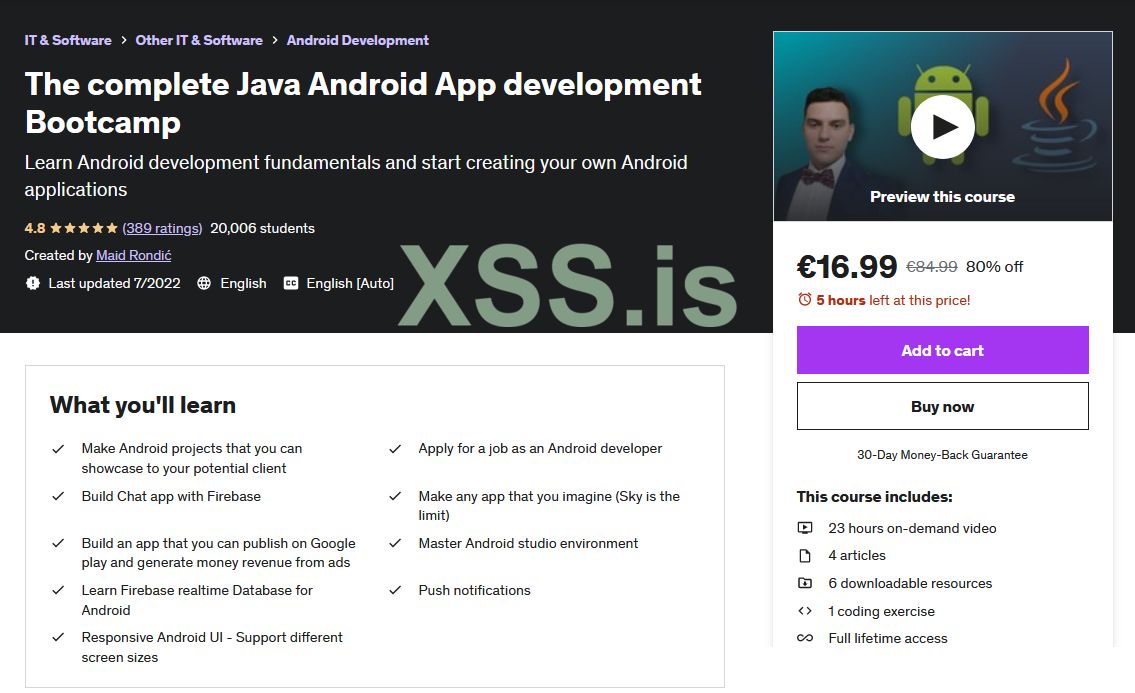
Task: Click the 'What you'll learn' heading
Action: click(x=143, y=405)
